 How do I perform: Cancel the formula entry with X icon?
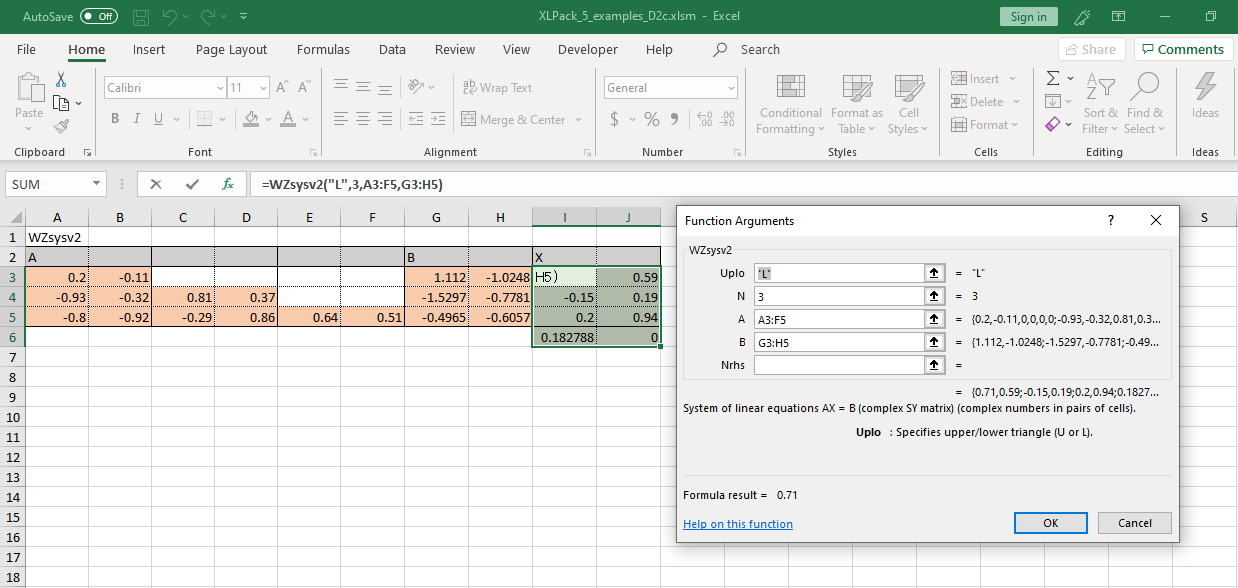(x=155, y=184)
